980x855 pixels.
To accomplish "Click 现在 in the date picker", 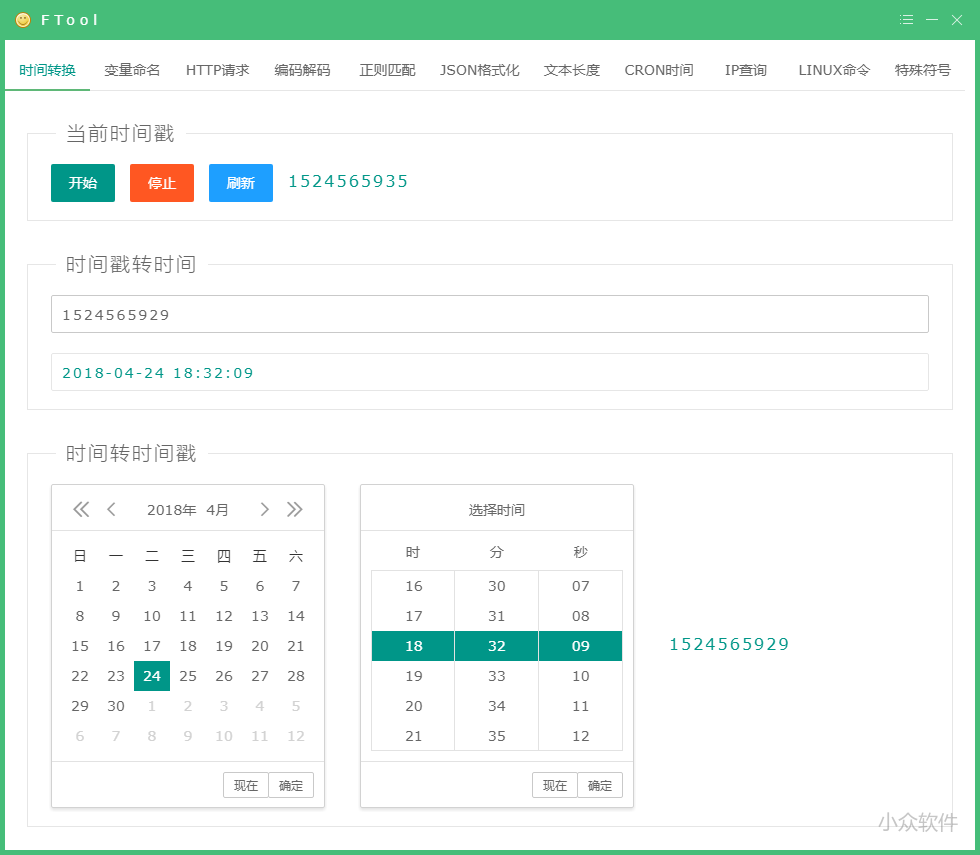I will tap(246, 785).
